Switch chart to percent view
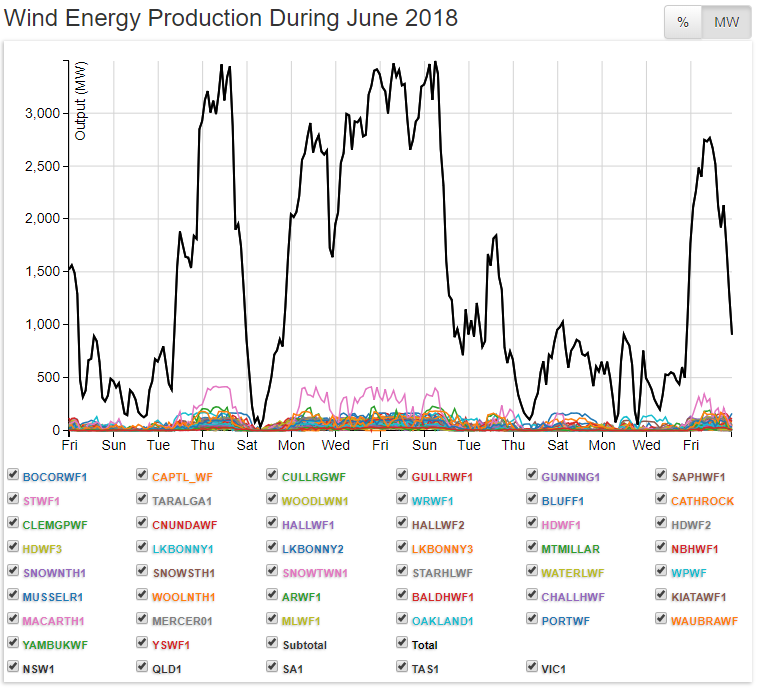This screenshot has height=691, width=758. tap(683, 23)
